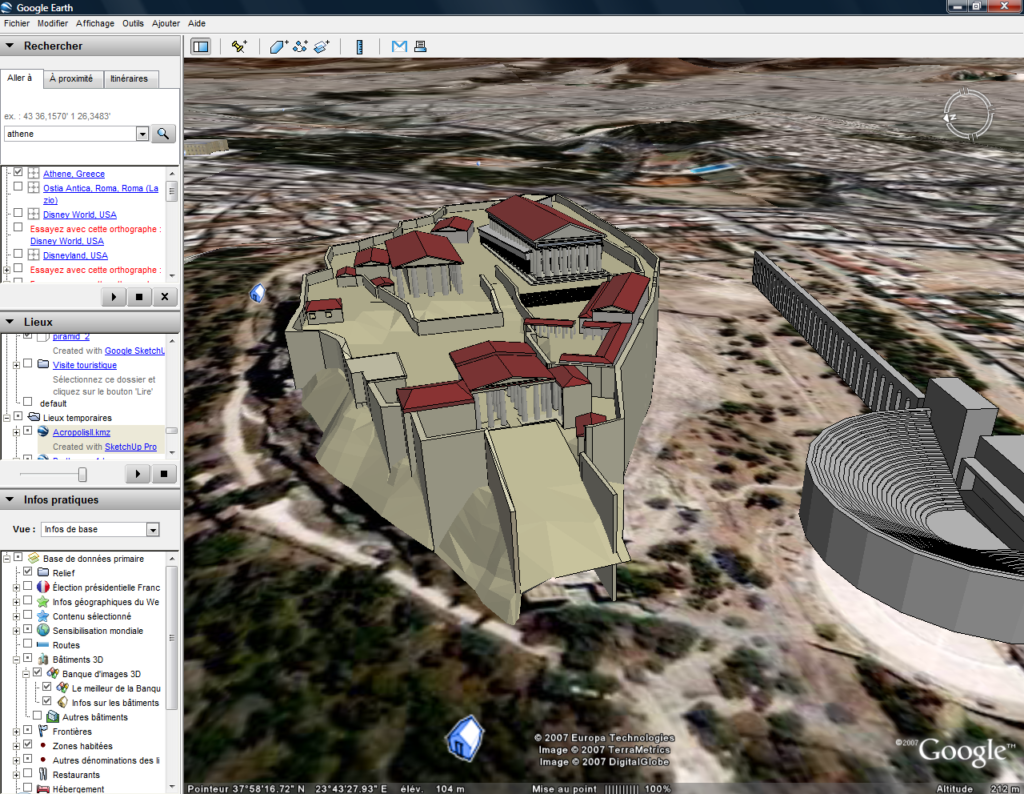Image resolution: width=1024 pixels, height=794 pixels.
Task: Open the Fichier menu
Action: tap(16, 24)
